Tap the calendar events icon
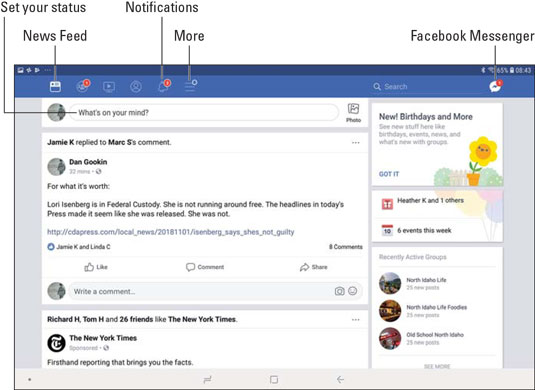535x390 pixels. click(387, 231)
